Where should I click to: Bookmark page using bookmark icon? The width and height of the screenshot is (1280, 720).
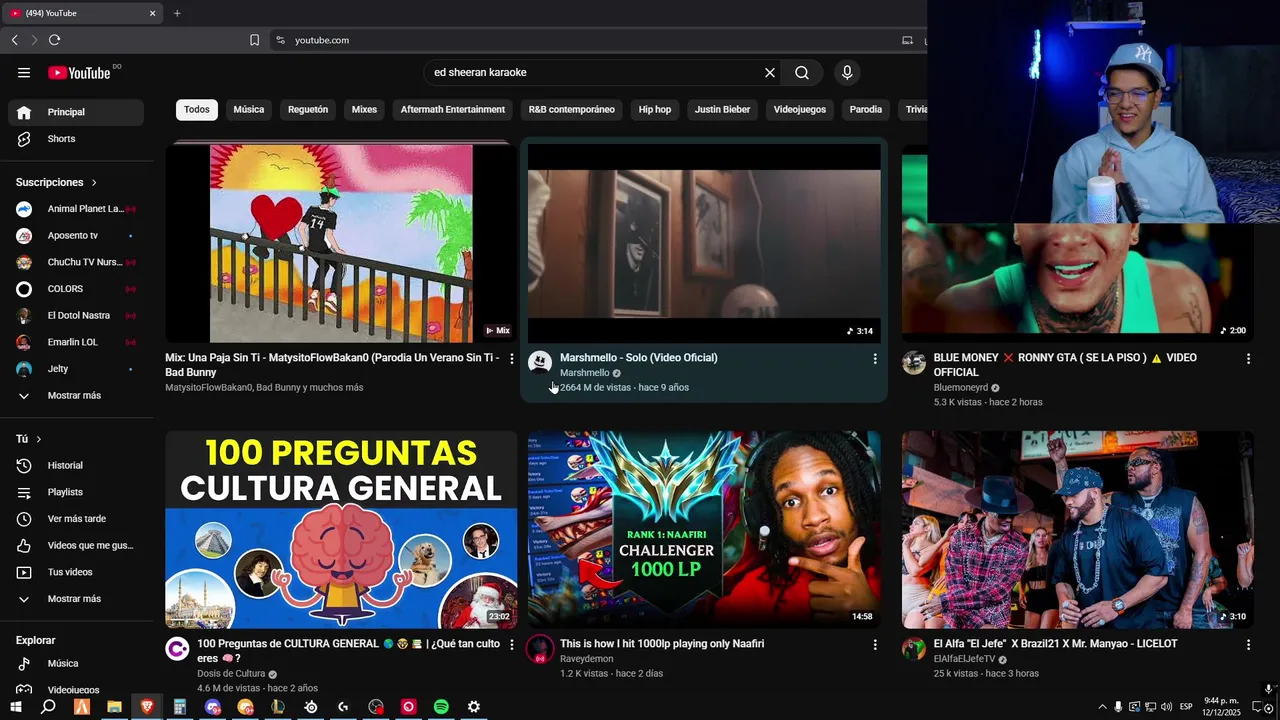tap(254, 40)
